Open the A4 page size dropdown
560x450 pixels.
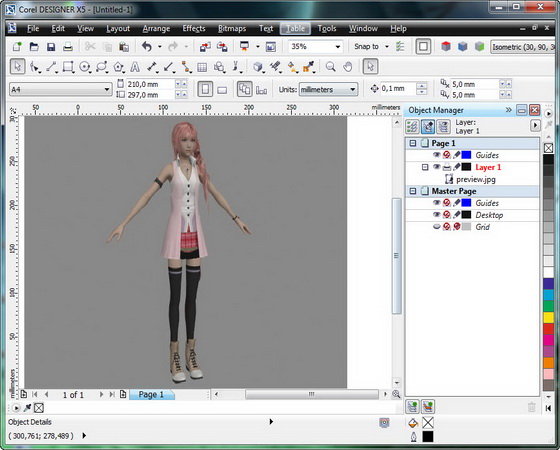click(106, 89)
